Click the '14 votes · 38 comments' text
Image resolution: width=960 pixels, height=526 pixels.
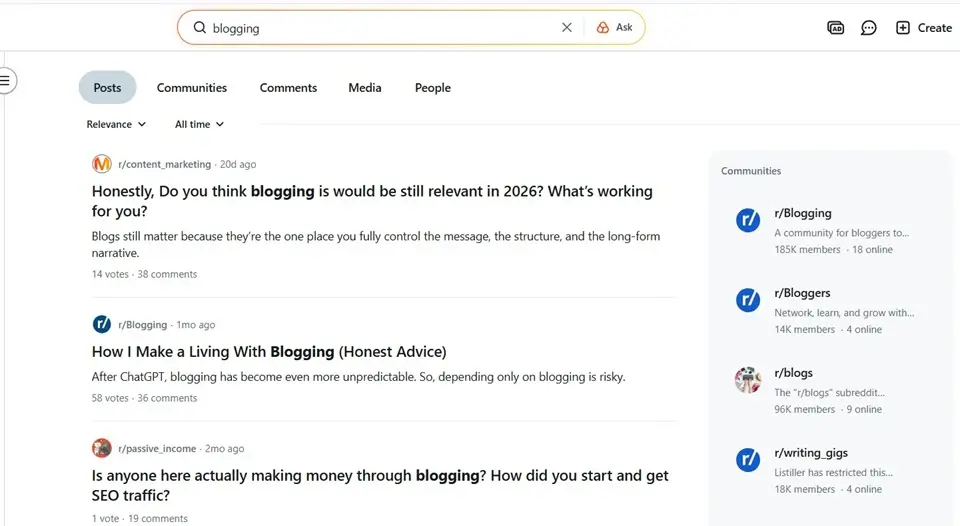pyautogui.click(x=144, y=274)
